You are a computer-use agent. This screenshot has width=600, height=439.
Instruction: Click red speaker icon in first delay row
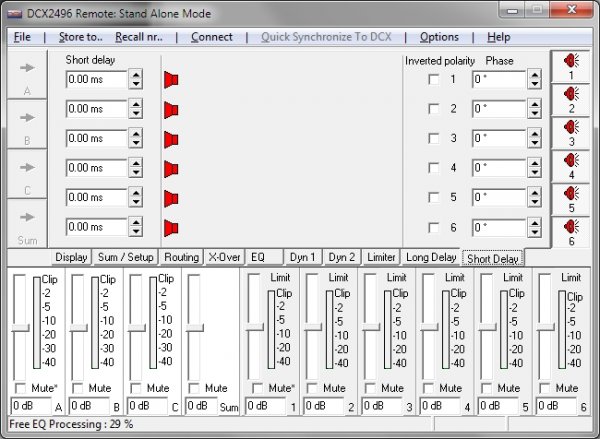(171, 80)
